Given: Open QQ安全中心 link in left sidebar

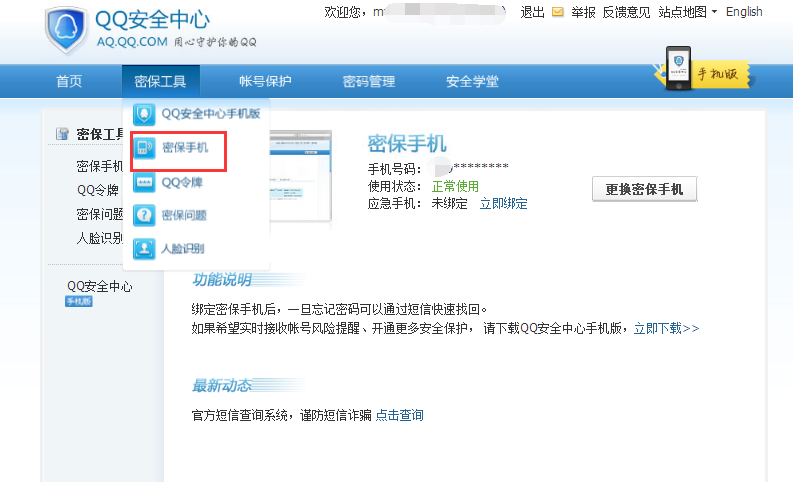Looking at the screenshot, I should point(100,286).
